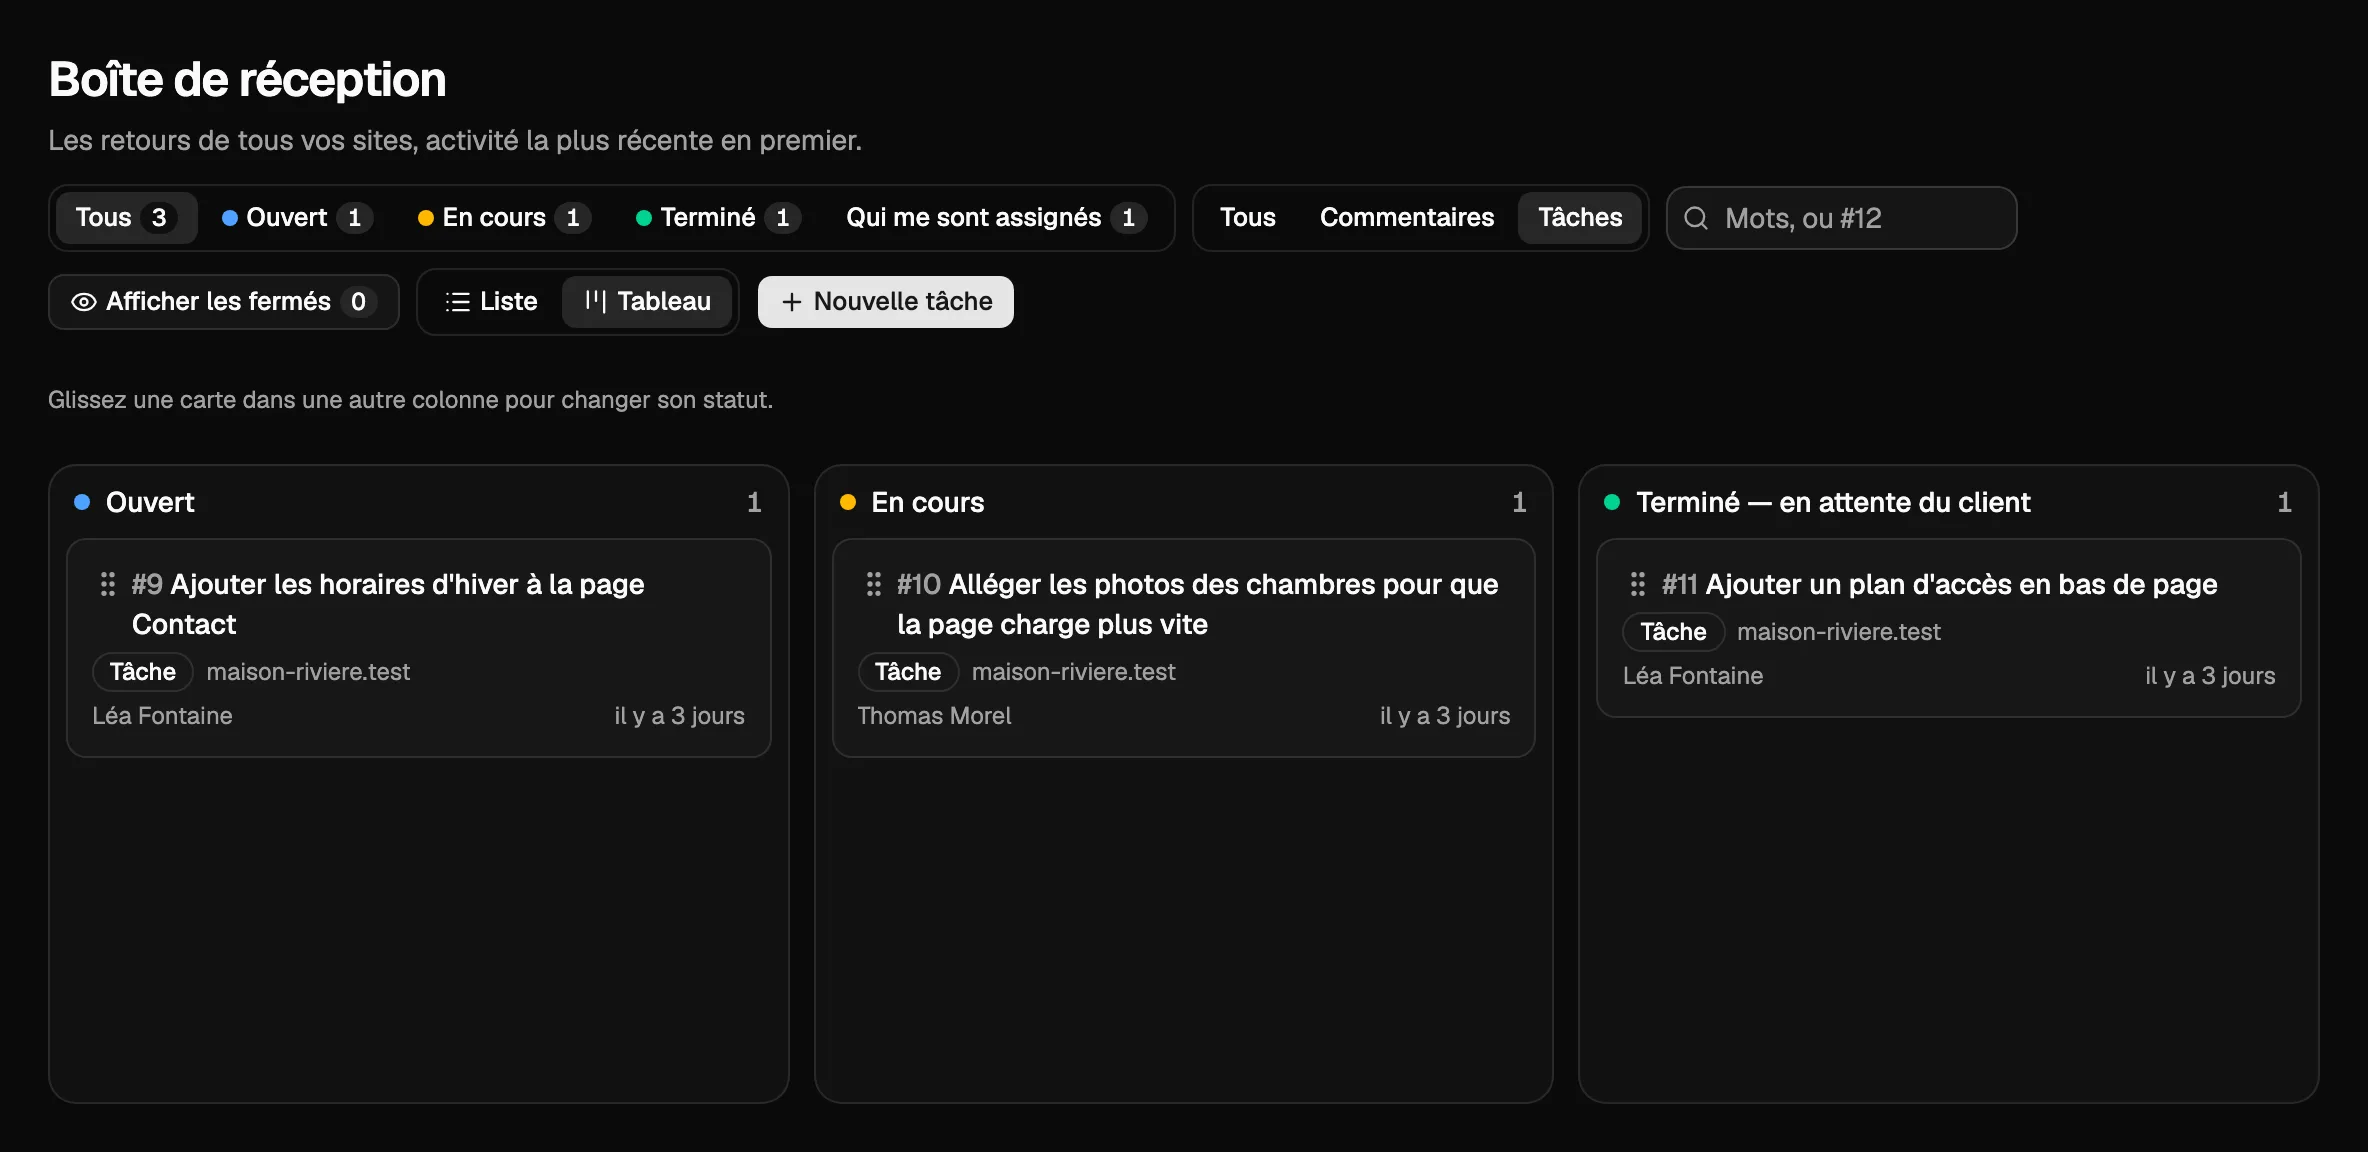The image size is (2368, 1152).
Task: Click the Tâche badge on card #10
Action: (x=908, y=672)
